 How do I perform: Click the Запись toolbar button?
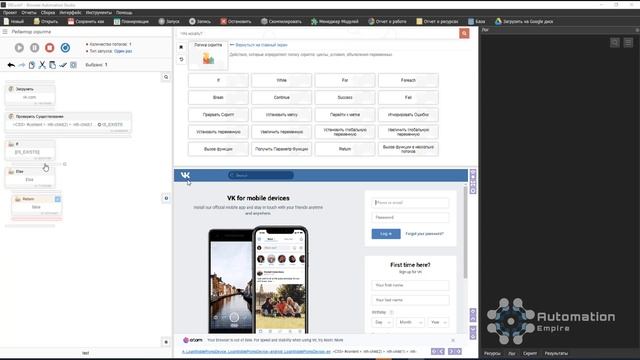[200, 21]
